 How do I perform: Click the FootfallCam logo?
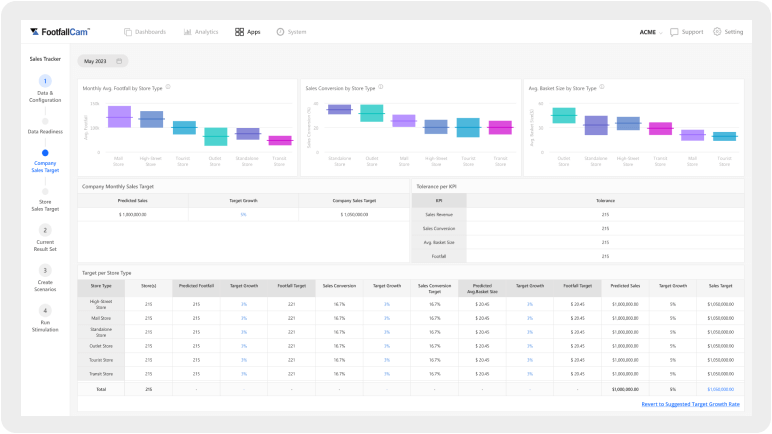pos(59,32)
